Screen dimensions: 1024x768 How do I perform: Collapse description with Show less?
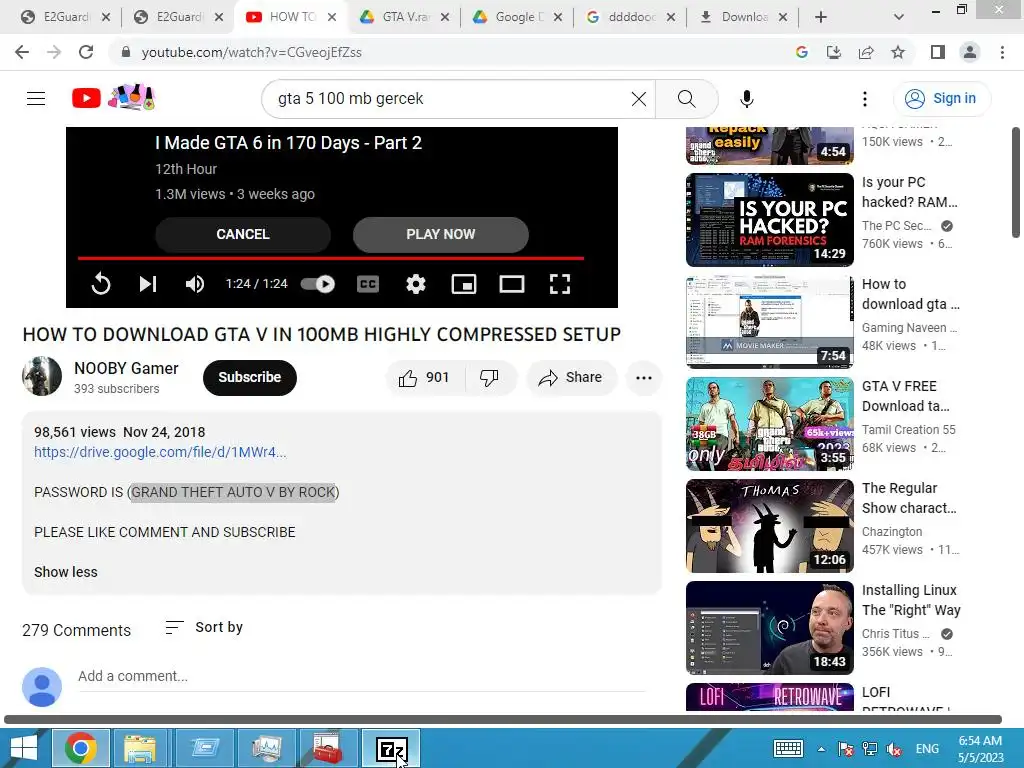[x=65, y=572]
